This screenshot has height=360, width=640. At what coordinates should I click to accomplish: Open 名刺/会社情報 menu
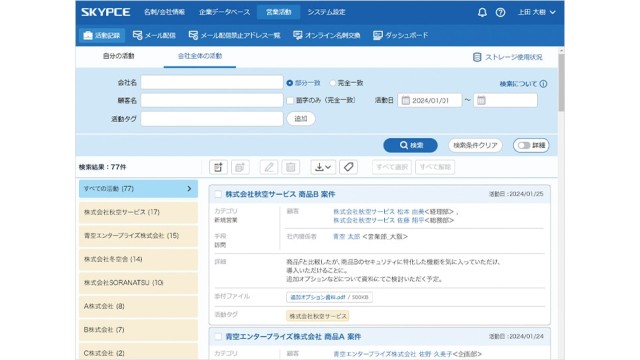pyautogui.click(x=164, y=12)
